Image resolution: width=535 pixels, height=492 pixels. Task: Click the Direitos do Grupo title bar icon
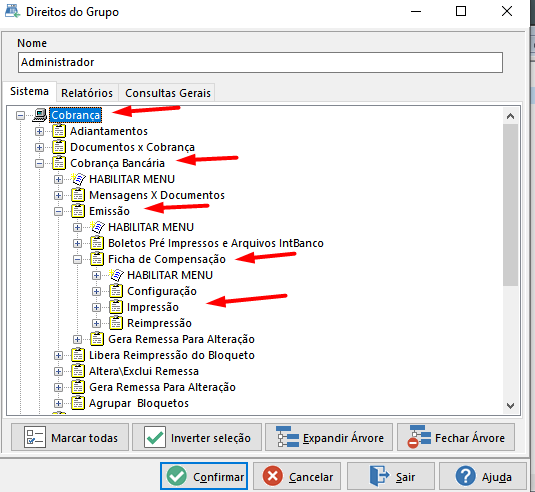(12, 12)
